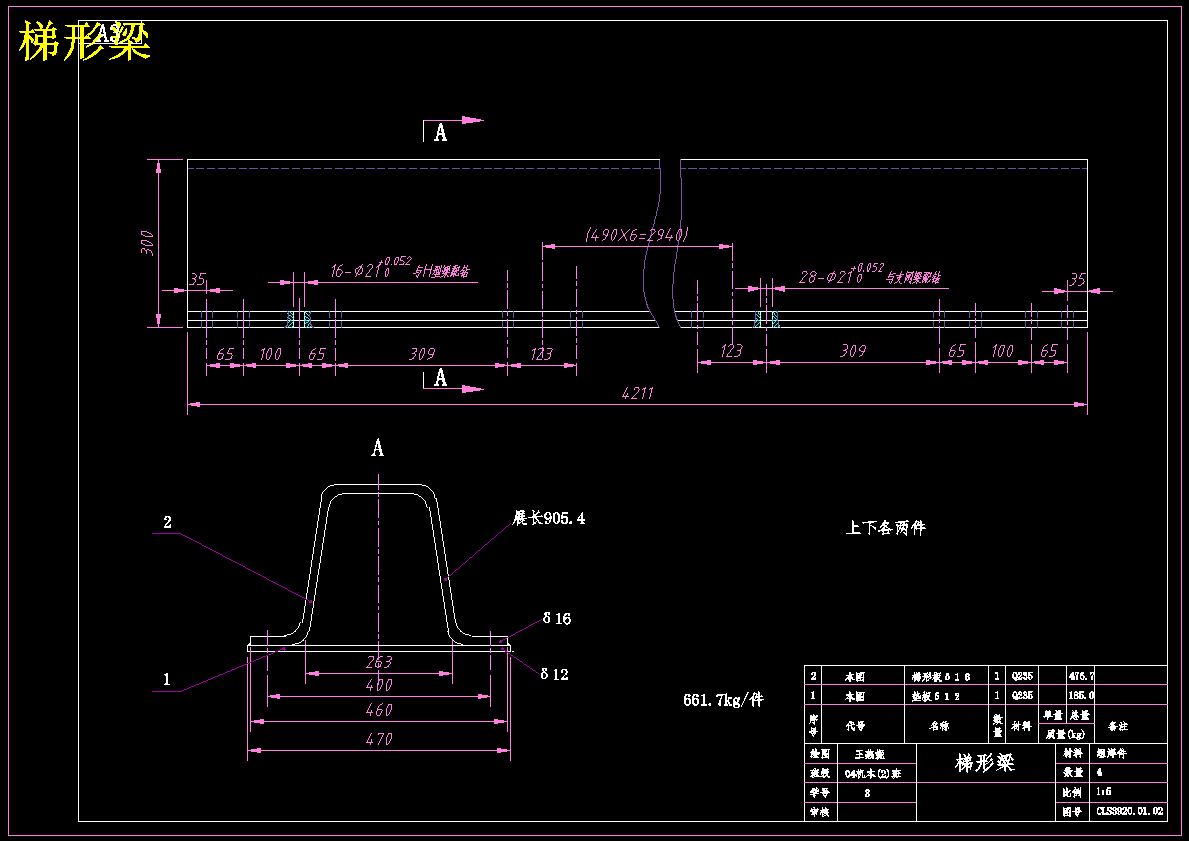
Task: Click the 上下各两件 note
Action: pos(886,528)
